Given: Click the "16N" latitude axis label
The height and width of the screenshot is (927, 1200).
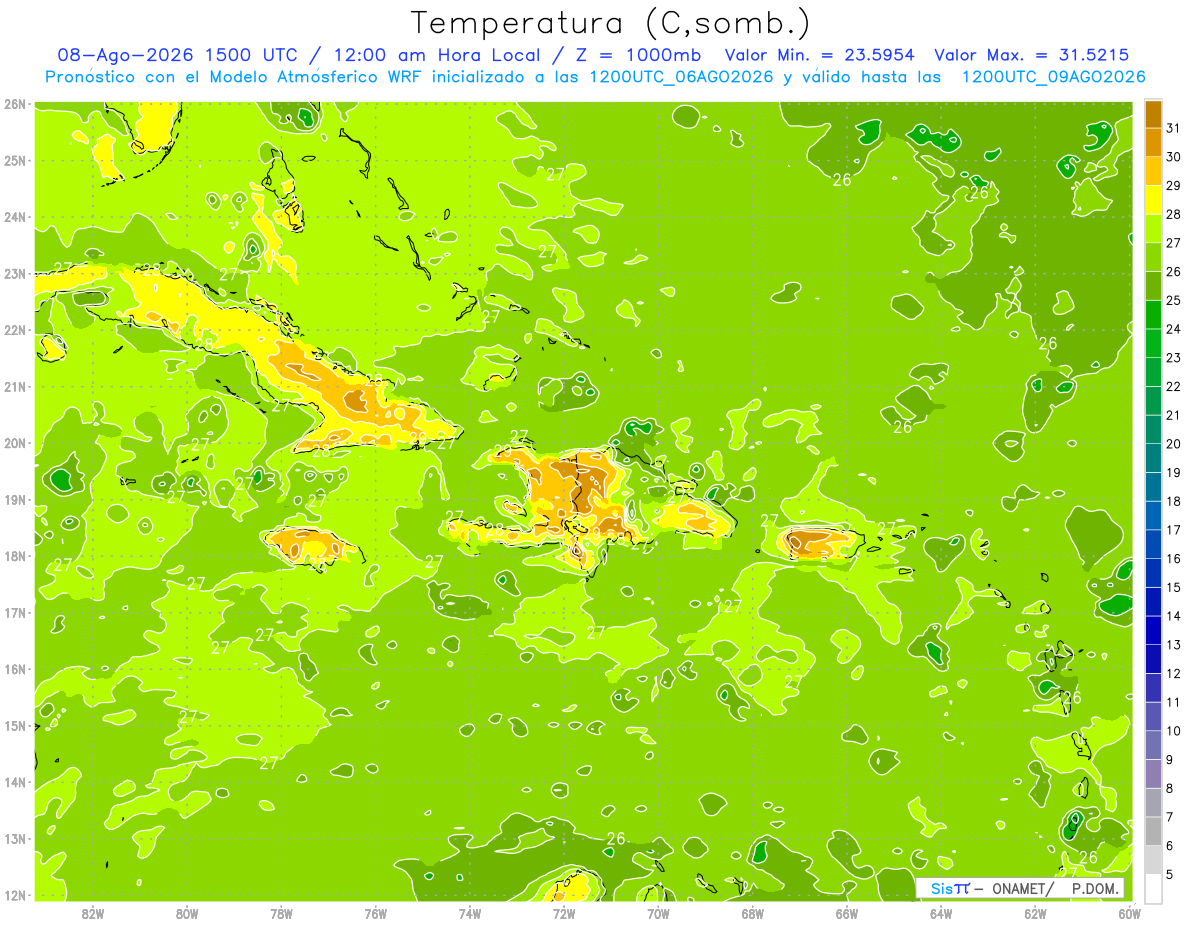Looking at the screenshot, I should pyautogui.click(x=15, y=669).
